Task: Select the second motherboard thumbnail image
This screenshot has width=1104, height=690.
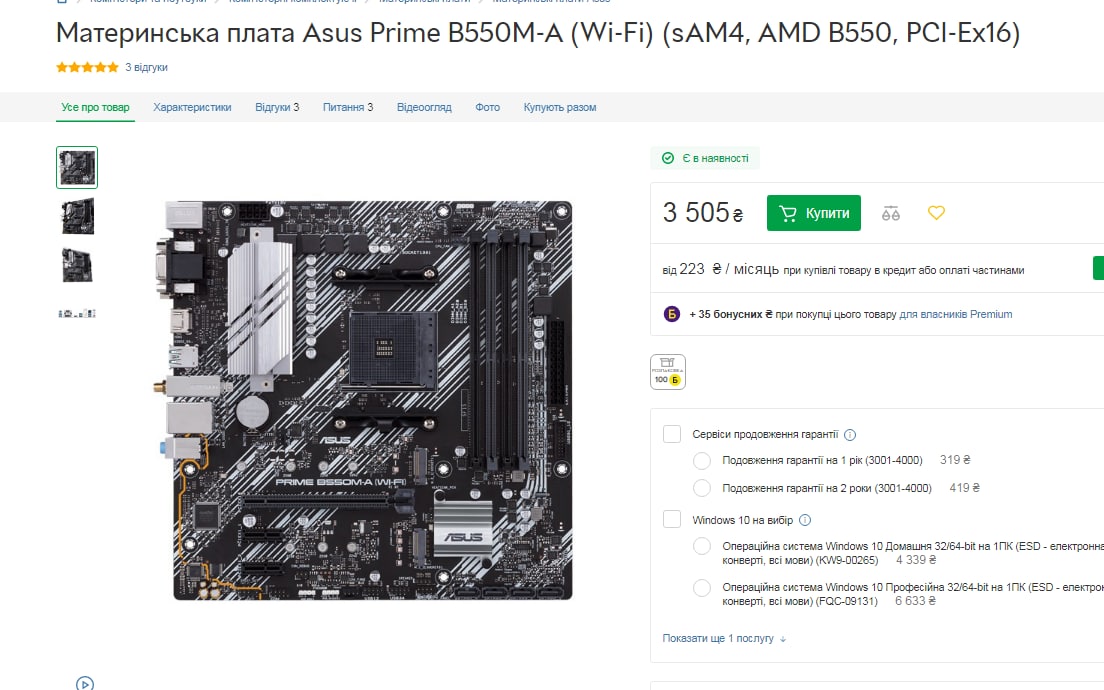Action: (x=77, y=216)
